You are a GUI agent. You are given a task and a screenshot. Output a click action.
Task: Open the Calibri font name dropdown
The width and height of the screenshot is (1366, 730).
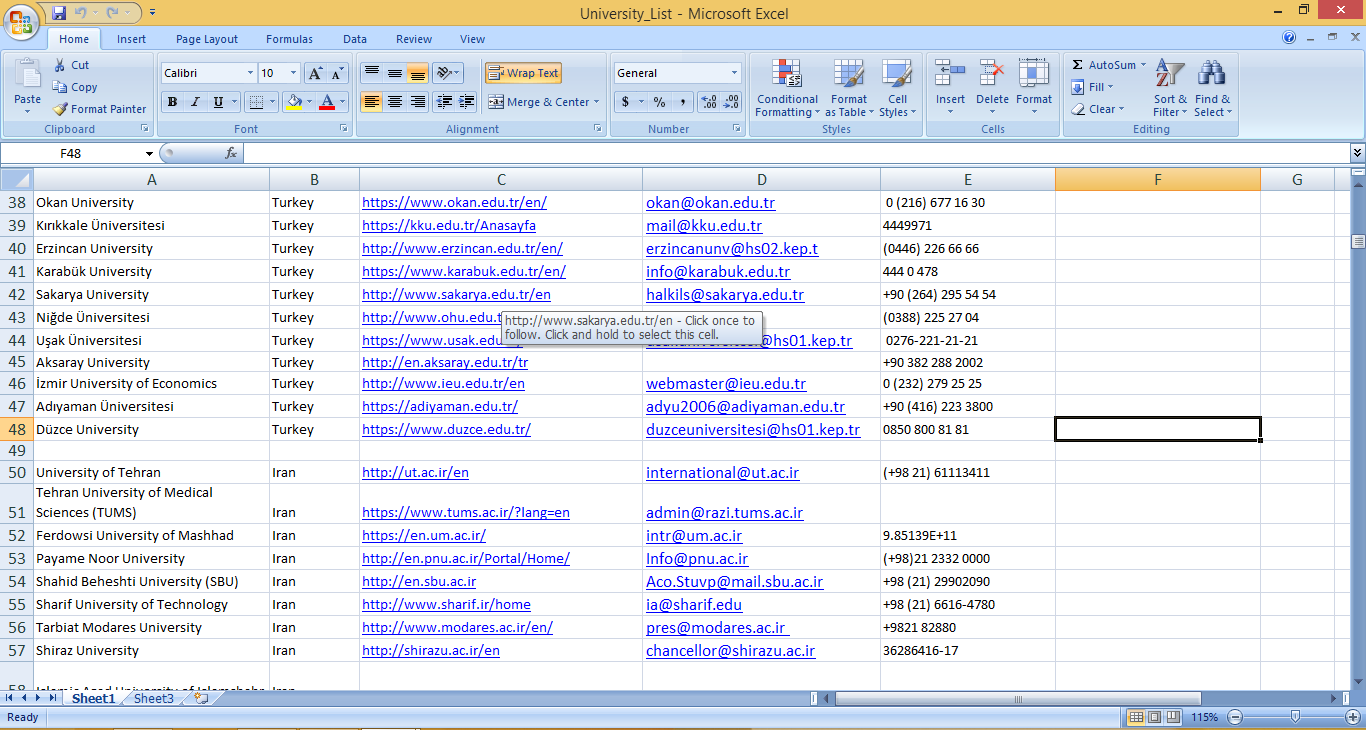point(250,73)
